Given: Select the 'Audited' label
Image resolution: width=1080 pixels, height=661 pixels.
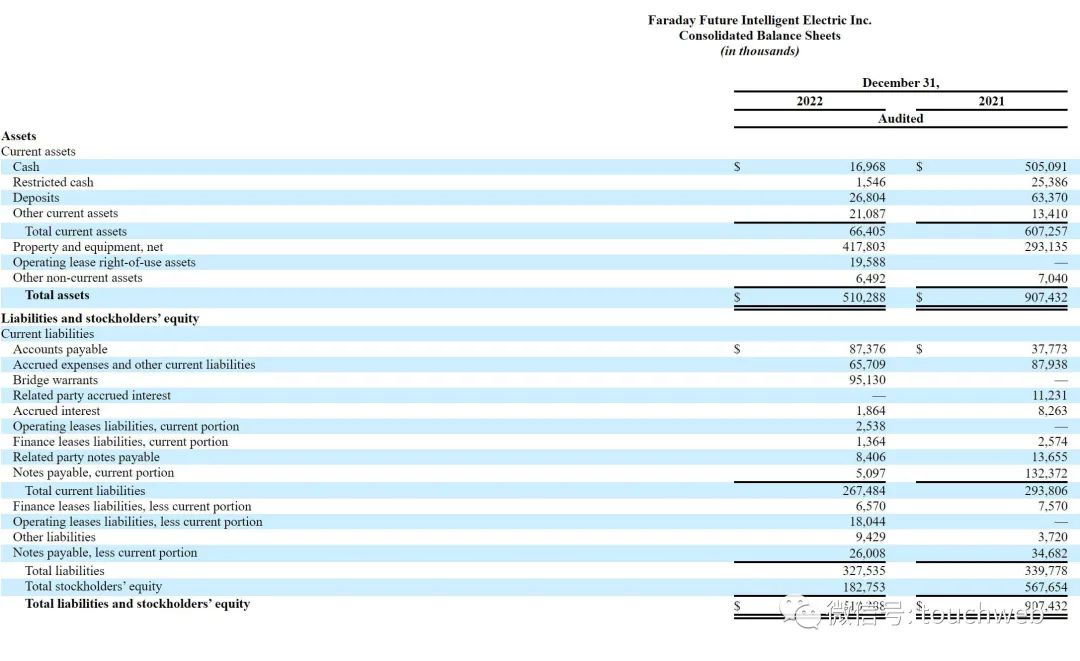Looking at the screenshot, I should (900, 118).
